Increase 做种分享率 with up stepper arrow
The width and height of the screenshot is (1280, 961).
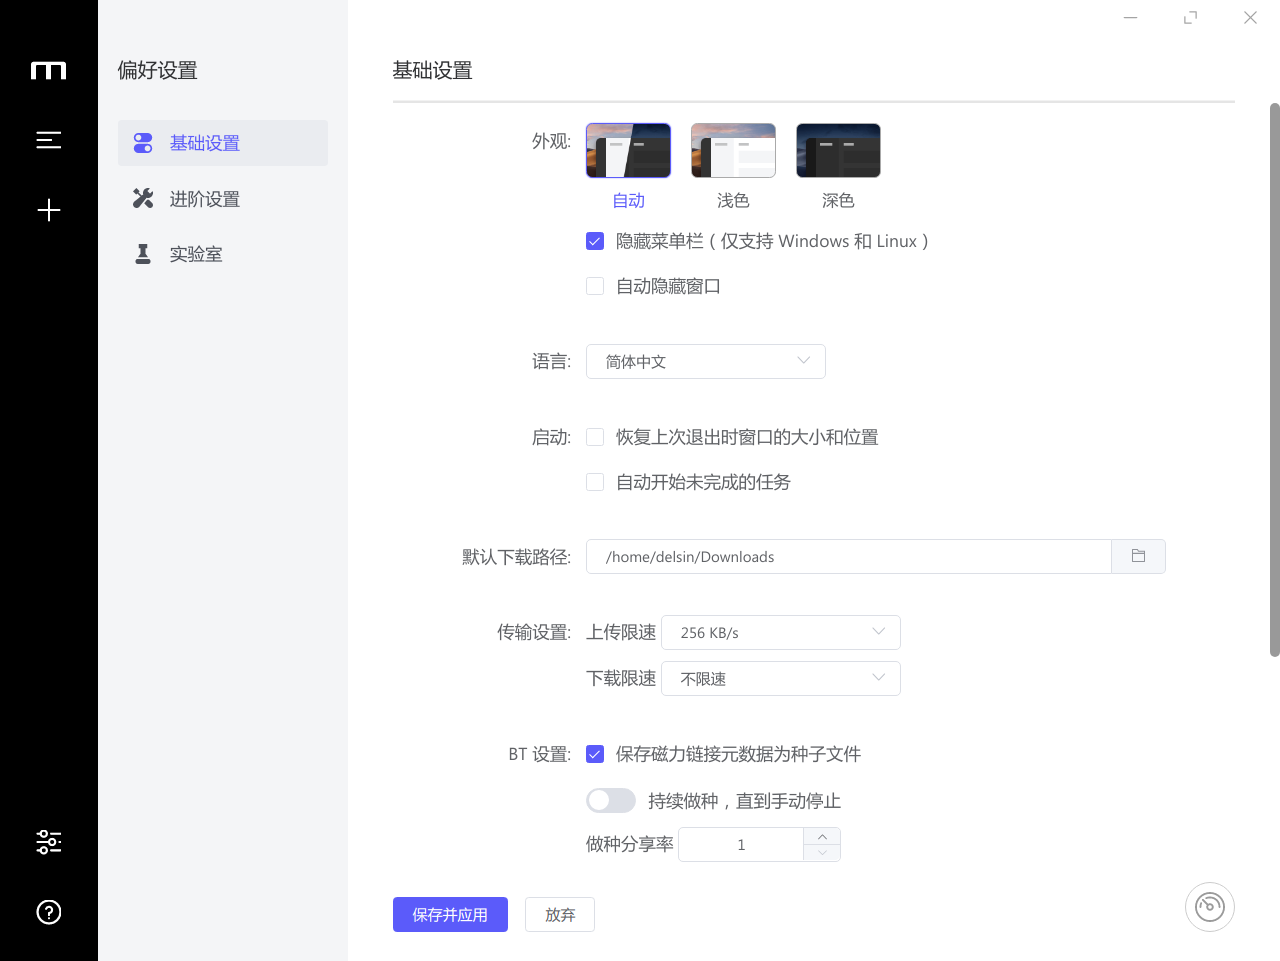822,836
